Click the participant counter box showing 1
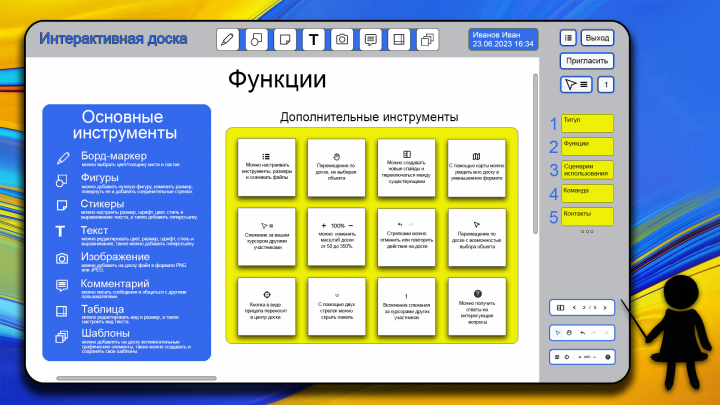Viewport: 720px width, 405px height. 606,84
